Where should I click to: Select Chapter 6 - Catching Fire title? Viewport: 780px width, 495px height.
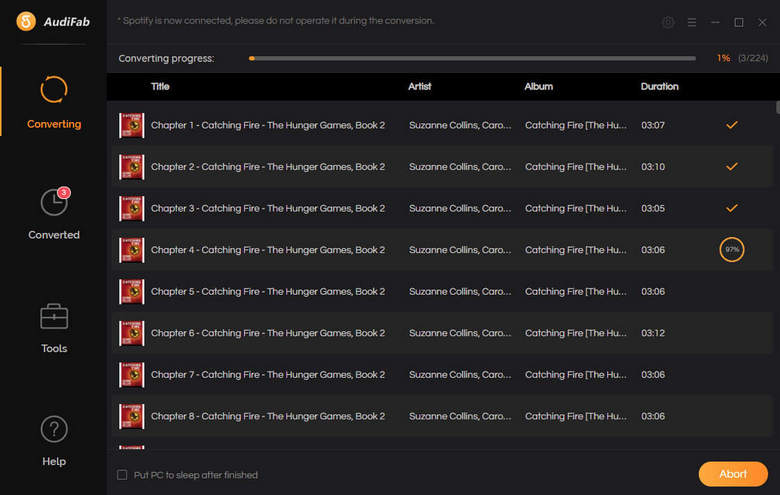click(268, 333)
